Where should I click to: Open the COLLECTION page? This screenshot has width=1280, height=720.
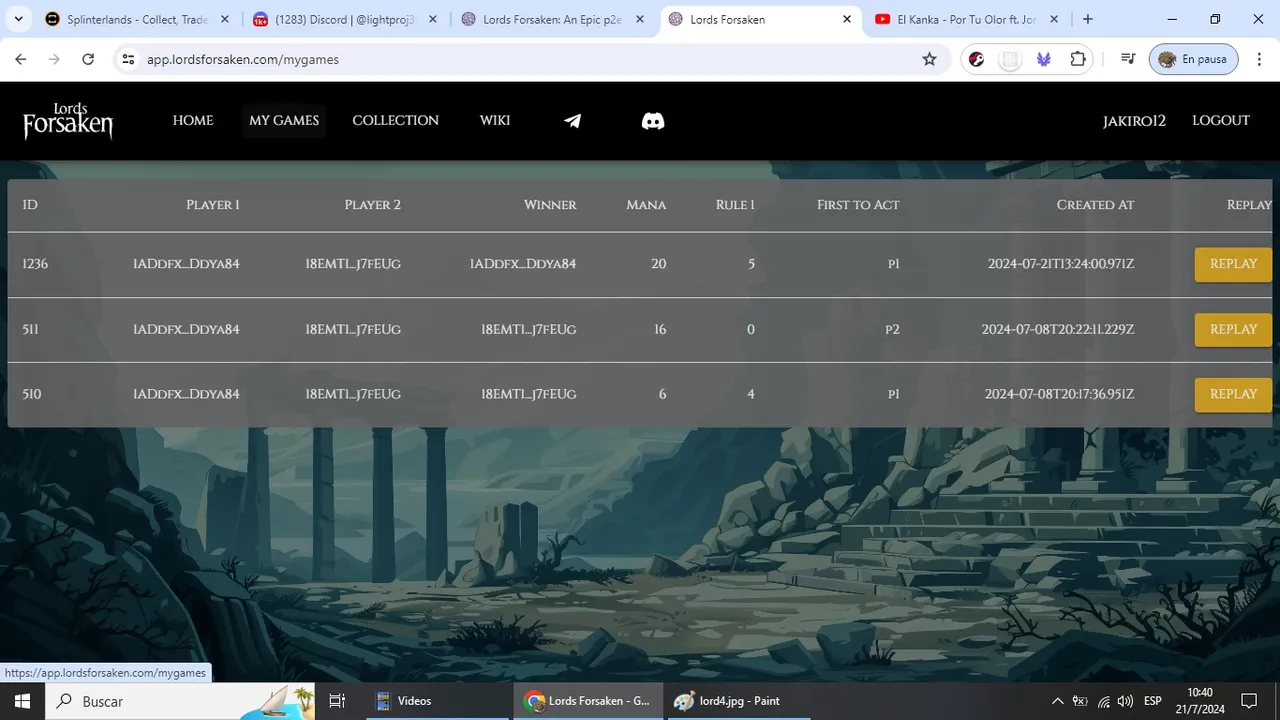[x=395, y=121]
